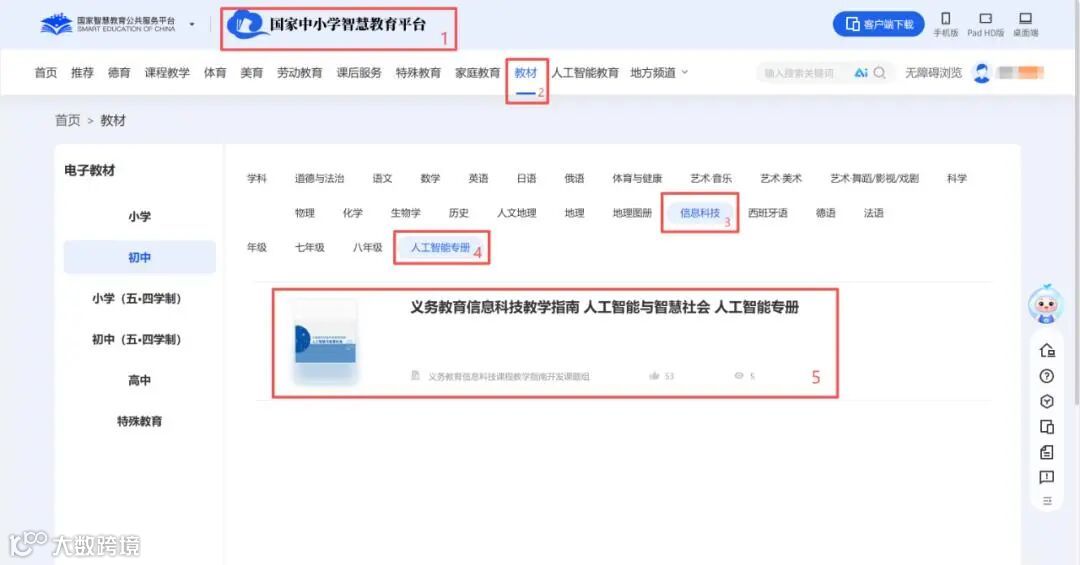
Task: Filter by subject 科学
Action: point(957,178)
